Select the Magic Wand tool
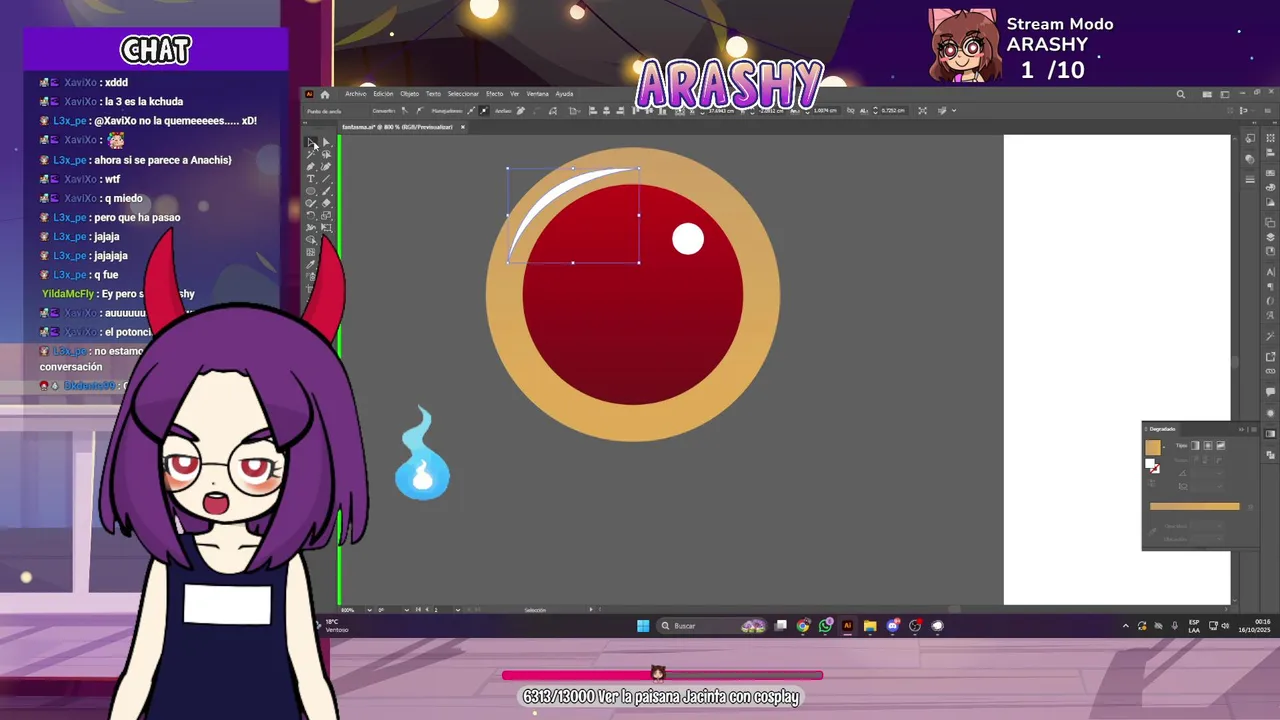The height and width of the screenshot is (720, 1280). coord(311,154)
